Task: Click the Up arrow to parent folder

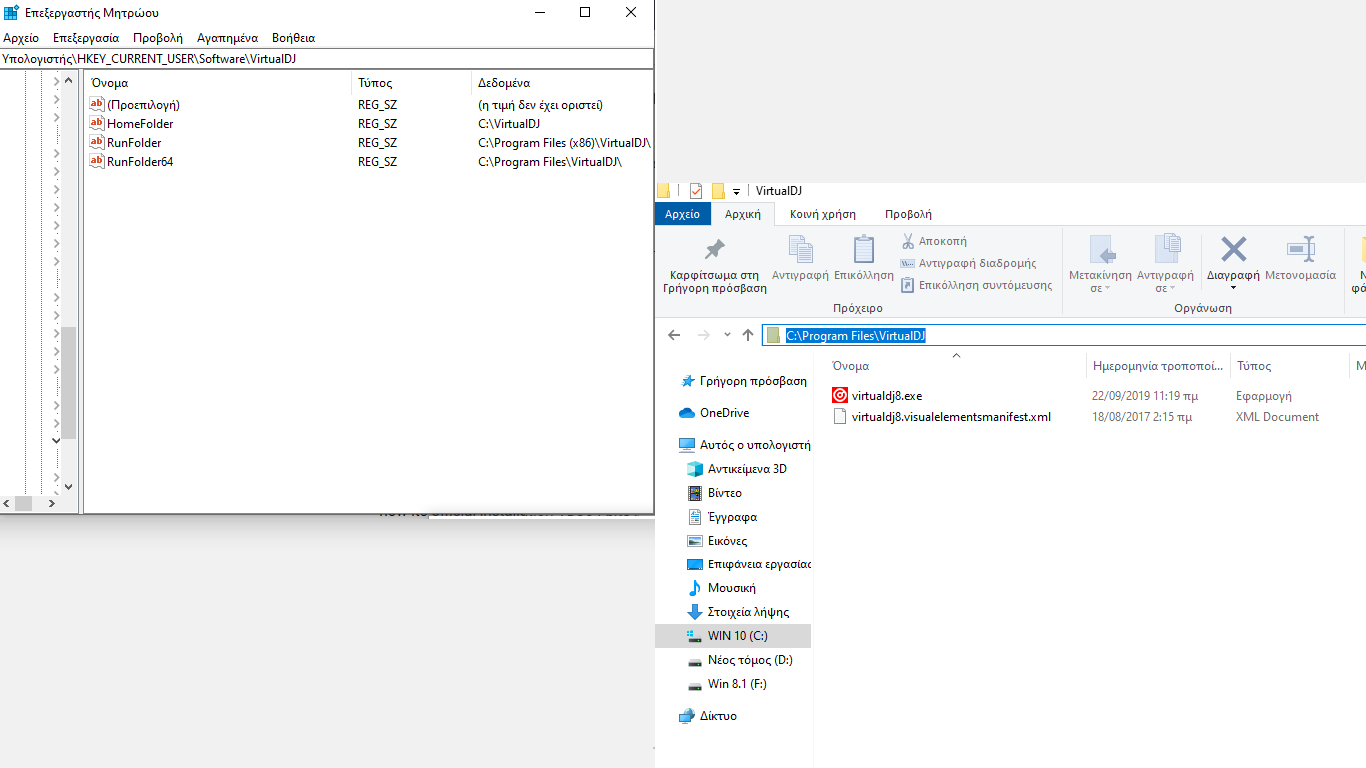Action: tap(748, 335)
